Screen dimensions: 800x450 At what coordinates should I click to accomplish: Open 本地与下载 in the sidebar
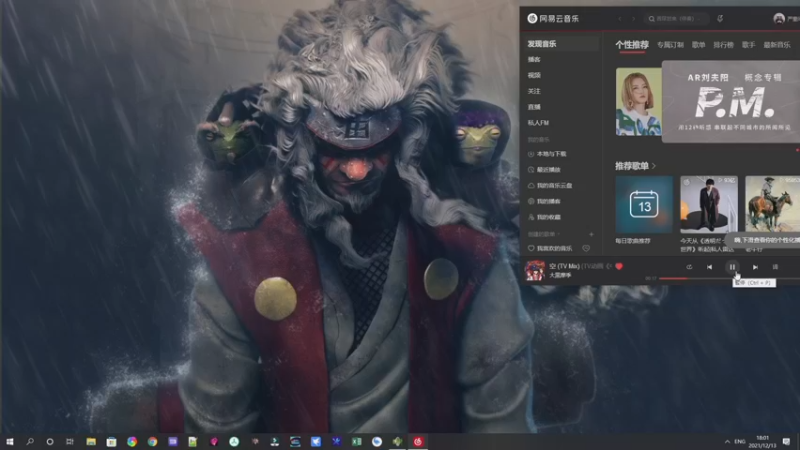pyautogui.click(x=547, y=154)
